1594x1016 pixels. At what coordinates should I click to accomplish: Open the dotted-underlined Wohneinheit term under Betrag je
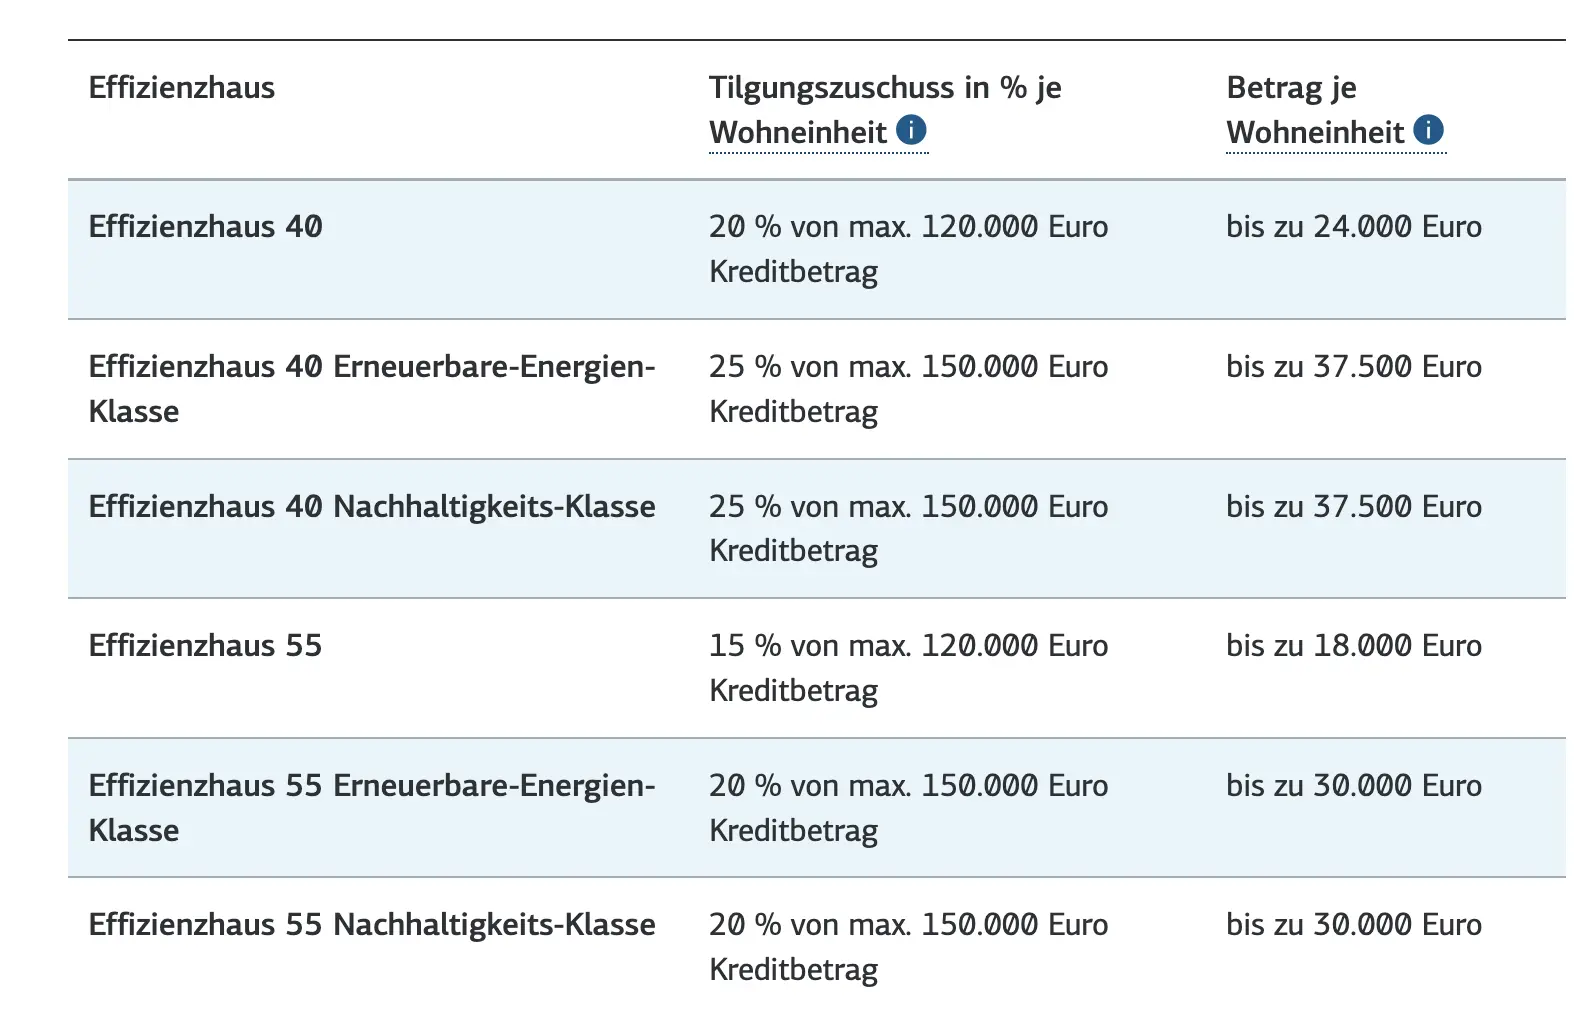click(x=1315, y=132)
